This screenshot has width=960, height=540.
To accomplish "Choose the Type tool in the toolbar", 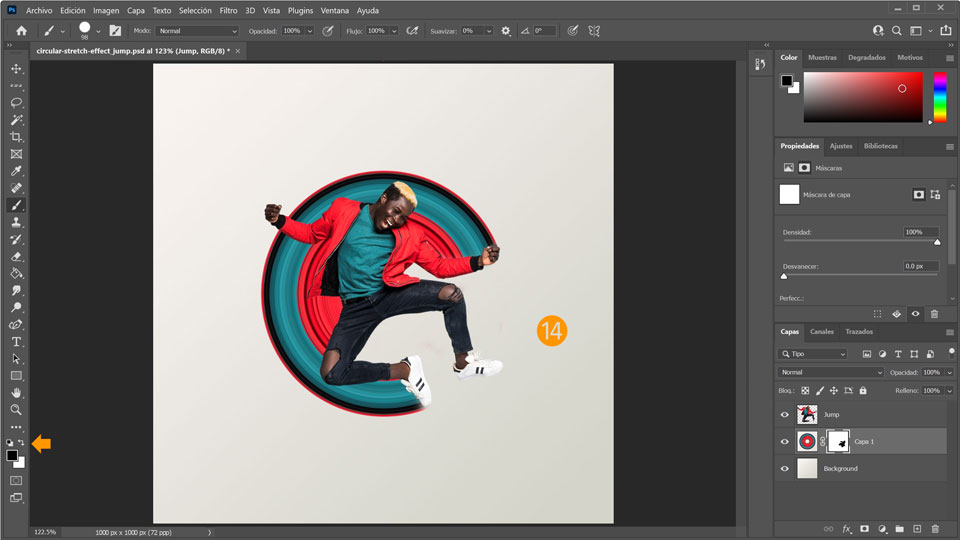I will click(x=16, y=342).
